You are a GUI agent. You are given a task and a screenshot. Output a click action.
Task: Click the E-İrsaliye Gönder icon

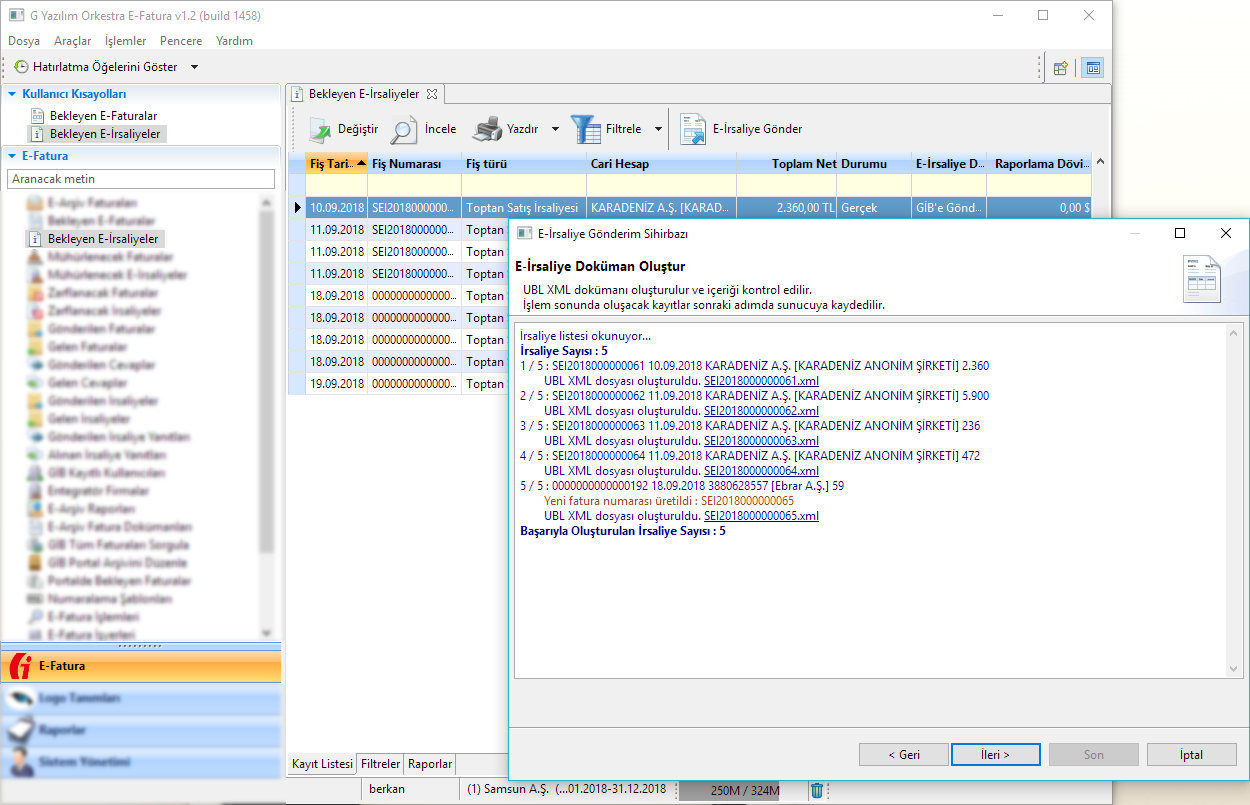pyautogui.click(x=693, y=129)
